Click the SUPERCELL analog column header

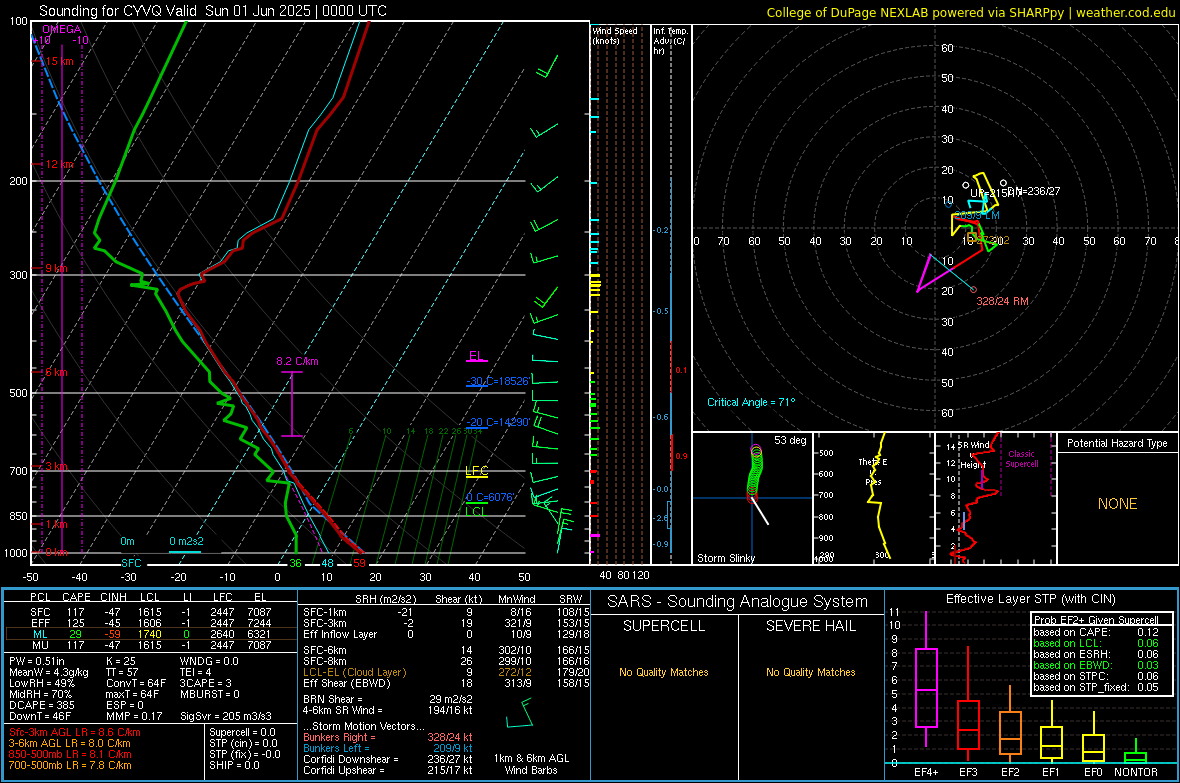click(x=664, y=626)
